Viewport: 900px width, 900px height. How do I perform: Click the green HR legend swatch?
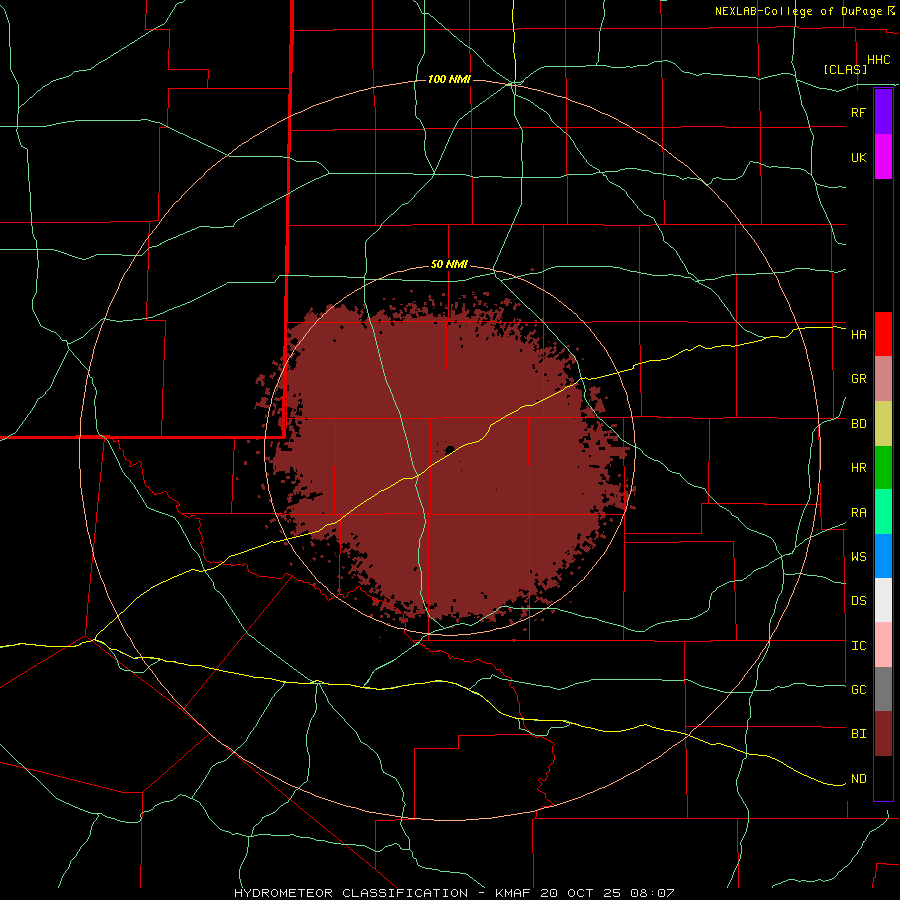(883, 468)
